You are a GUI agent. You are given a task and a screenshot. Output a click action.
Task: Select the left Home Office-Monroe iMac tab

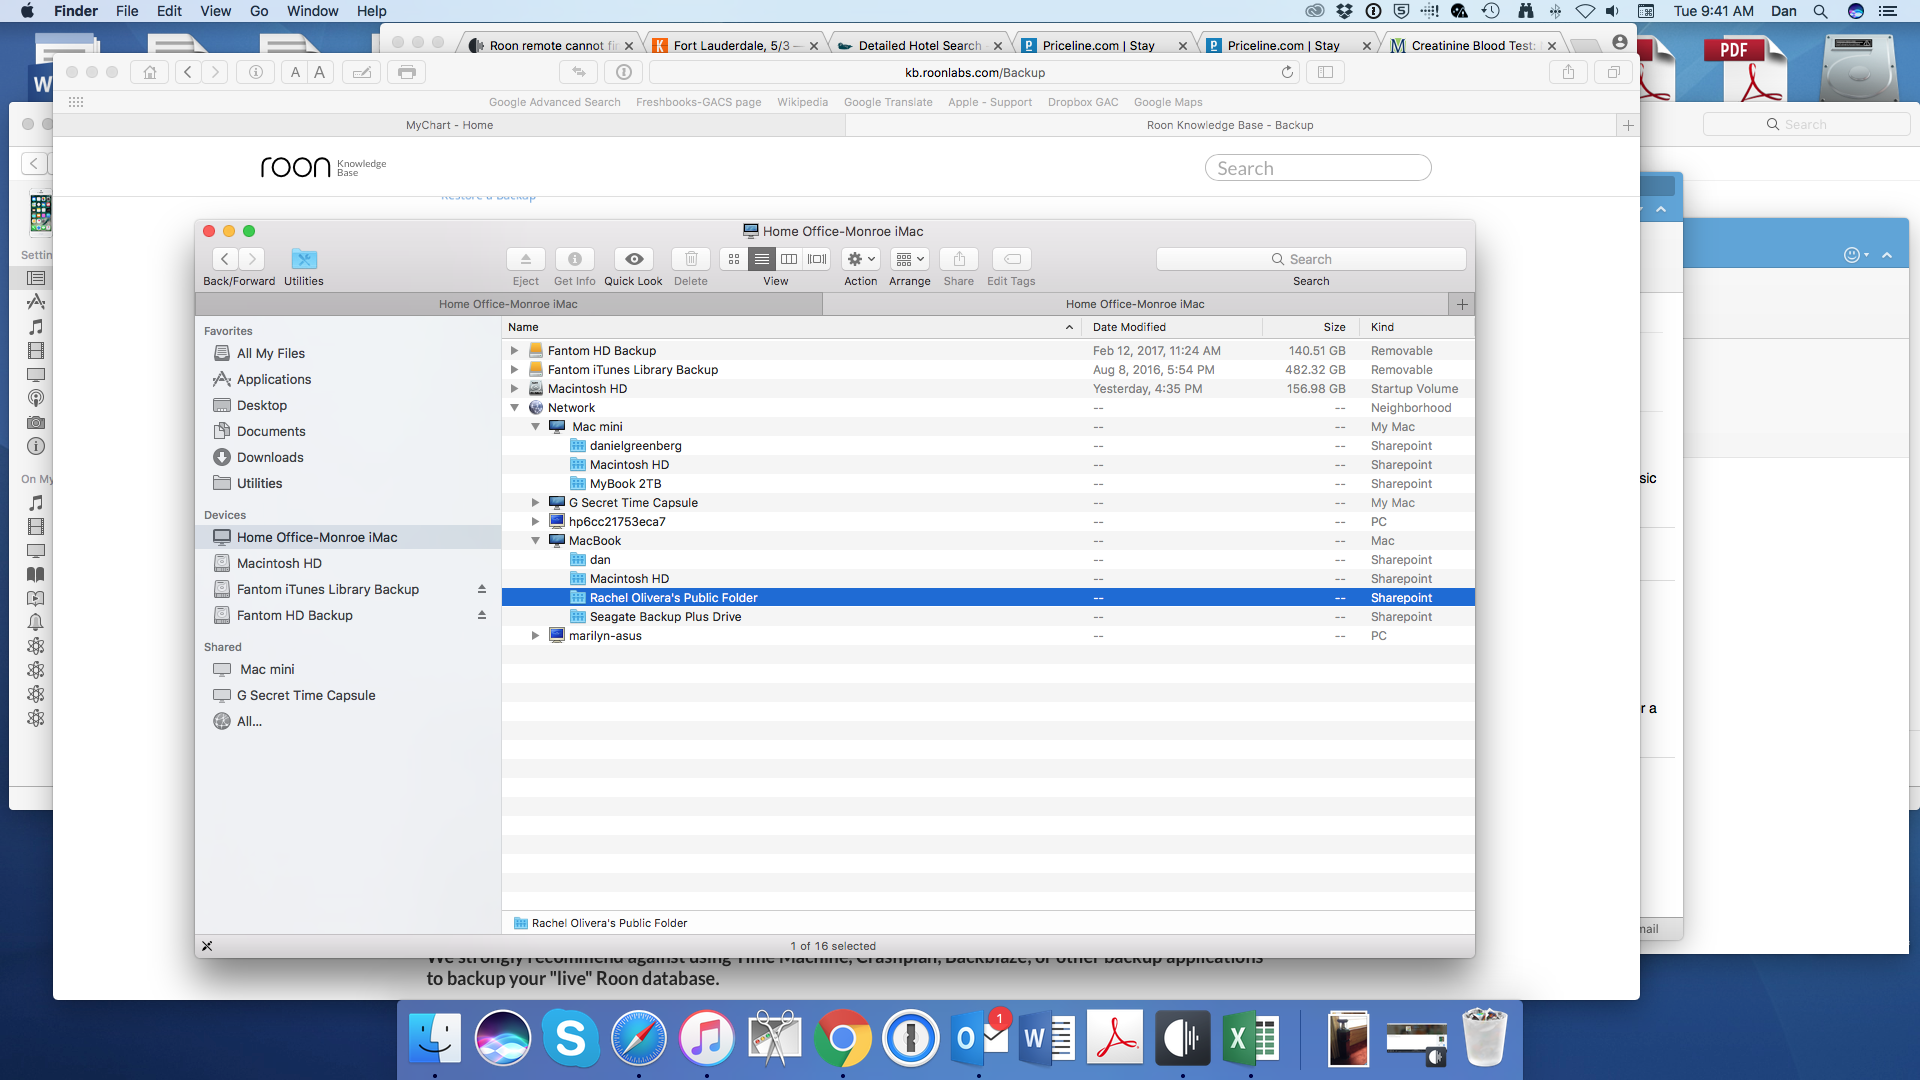tap(508, 304)
